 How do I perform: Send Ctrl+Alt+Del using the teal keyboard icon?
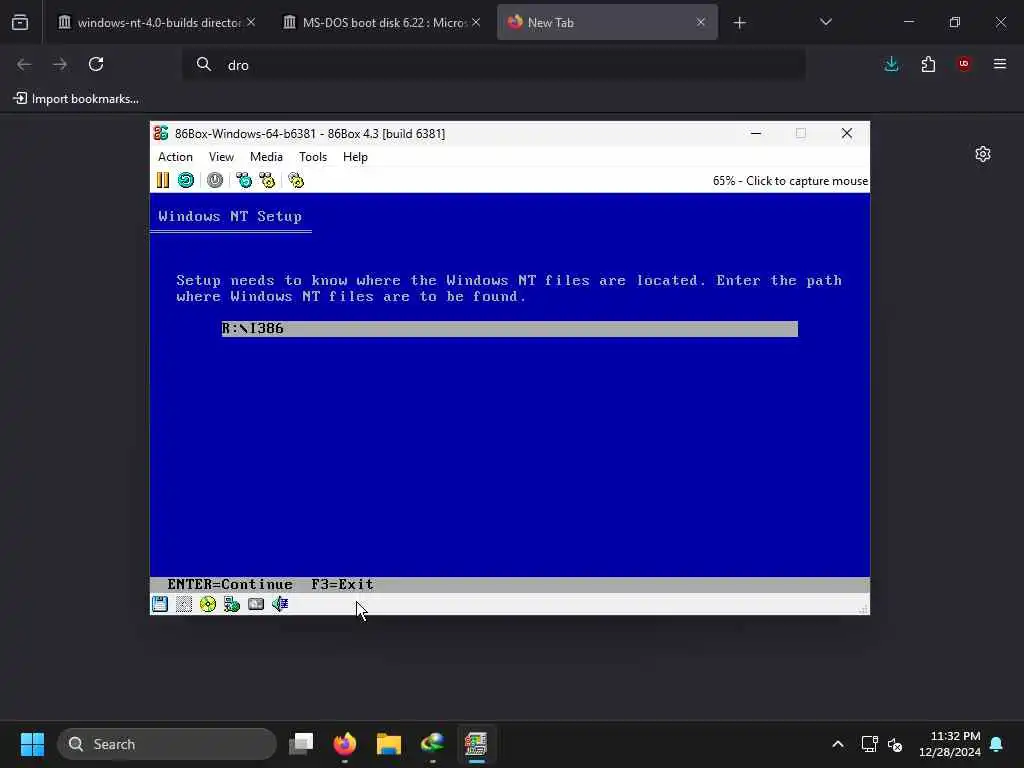(x=244, y=180)
